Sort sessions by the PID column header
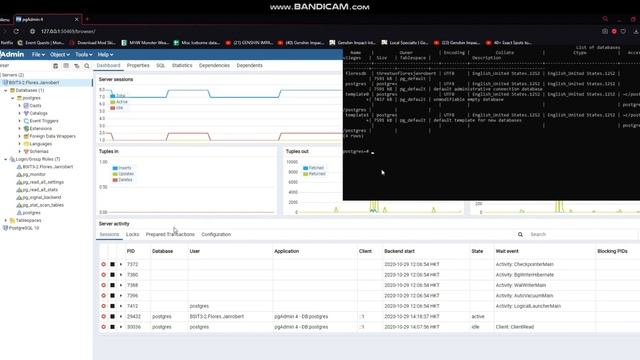The height and width of the screenshot is (360, 640). coord(131,251)
